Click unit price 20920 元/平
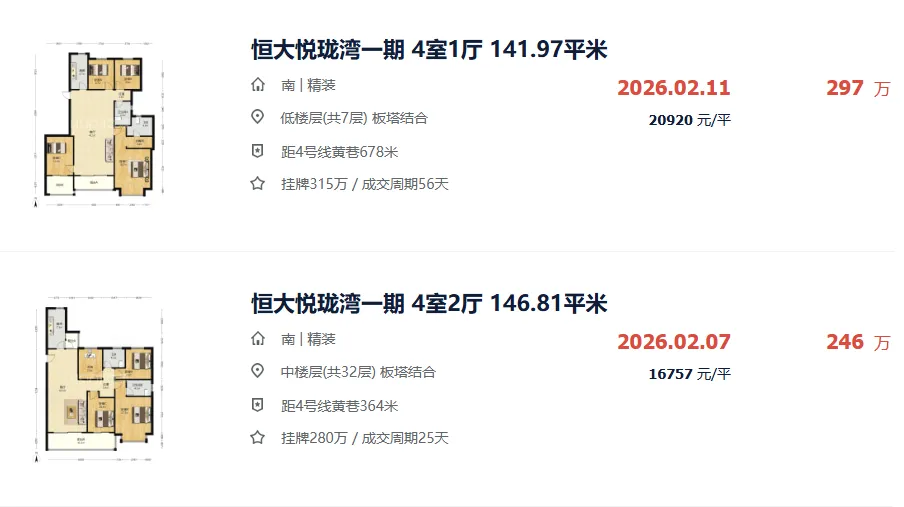 click(690, 120)
